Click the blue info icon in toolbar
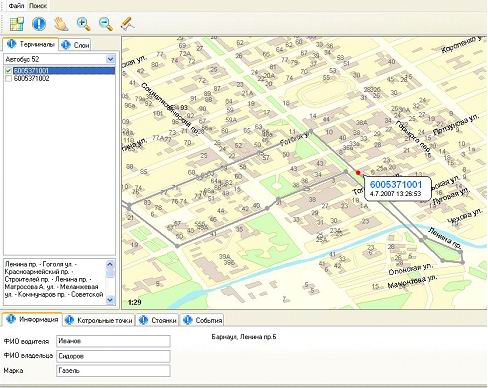This screenshot has height=388, width=488. 39,24
